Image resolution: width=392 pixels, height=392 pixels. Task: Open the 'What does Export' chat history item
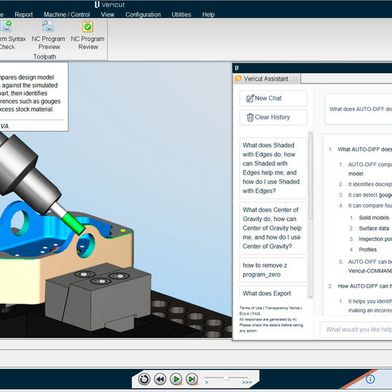point(273,292)
